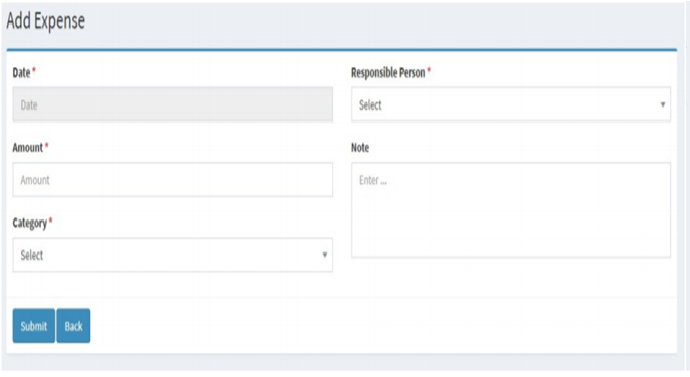This screenshot has height=377, width=690.
Task: Click the Note text area
Action: (x=511, y=210)
